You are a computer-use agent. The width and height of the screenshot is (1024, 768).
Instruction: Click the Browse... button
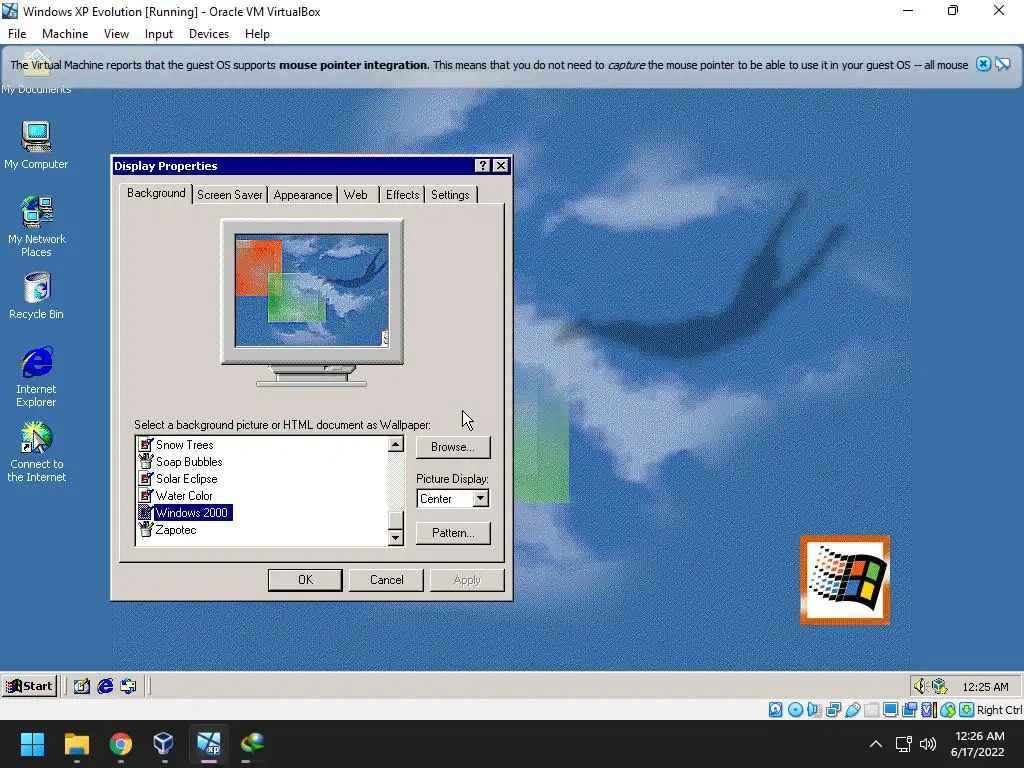[453, 447]
